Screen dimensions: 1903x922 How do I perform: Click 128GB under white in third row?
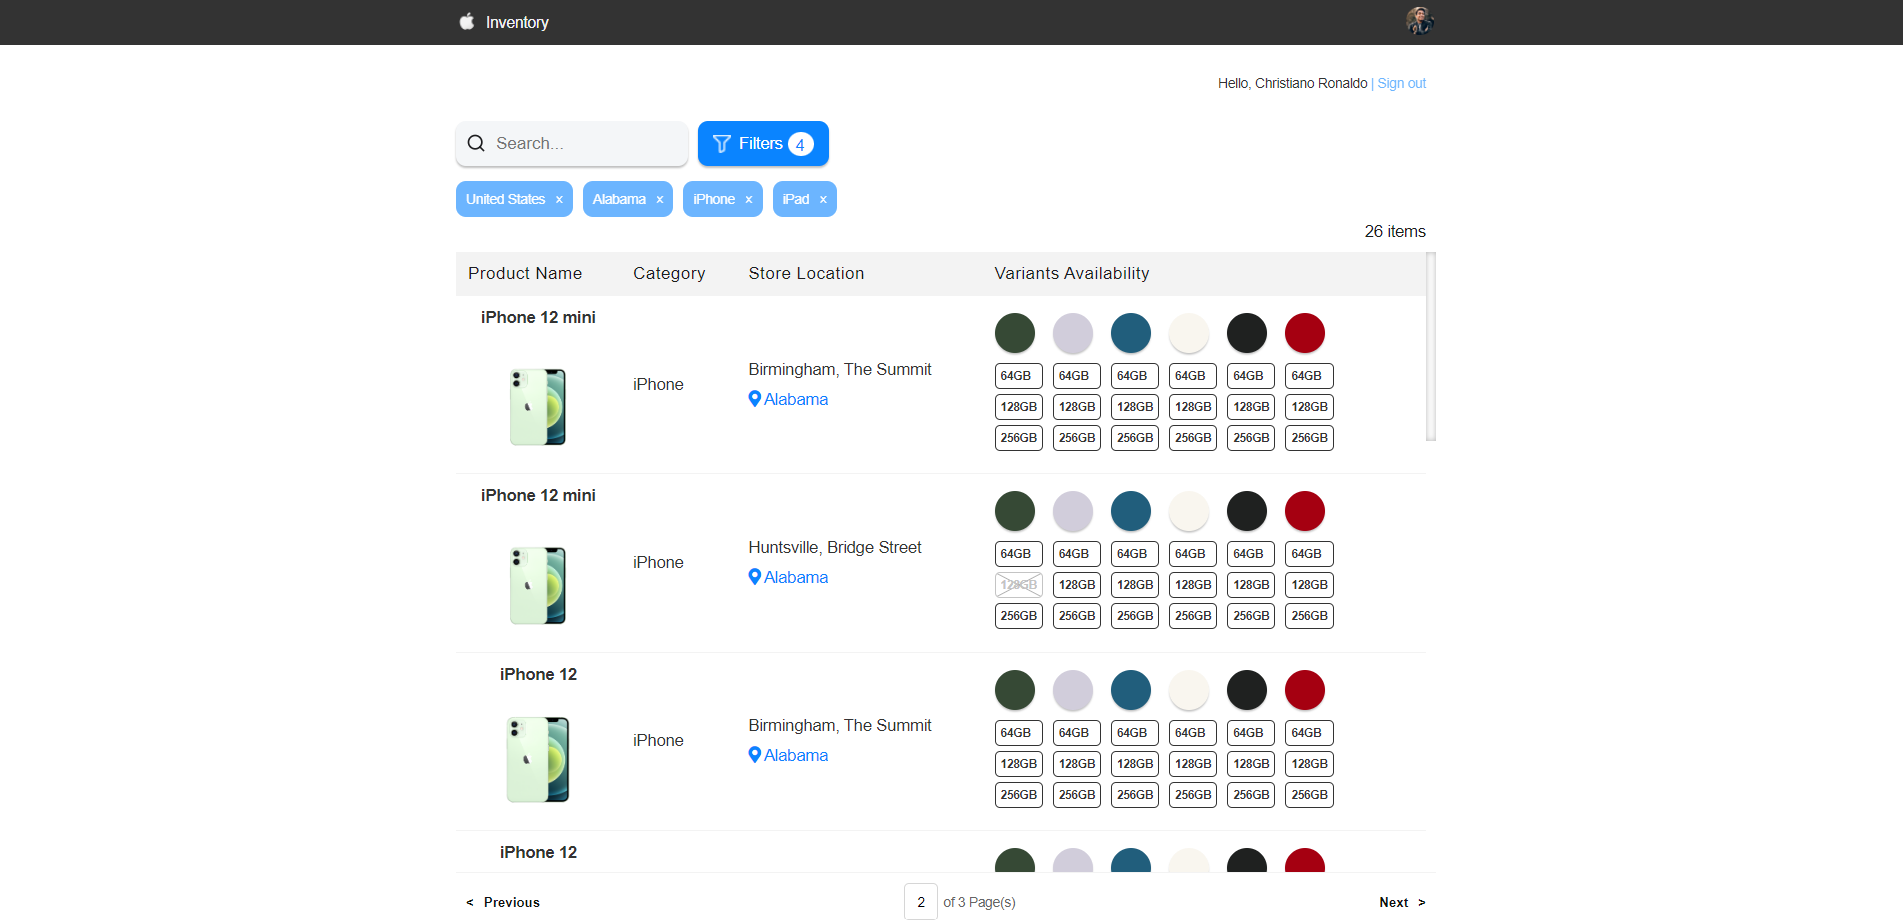(x=1193, y=764)
